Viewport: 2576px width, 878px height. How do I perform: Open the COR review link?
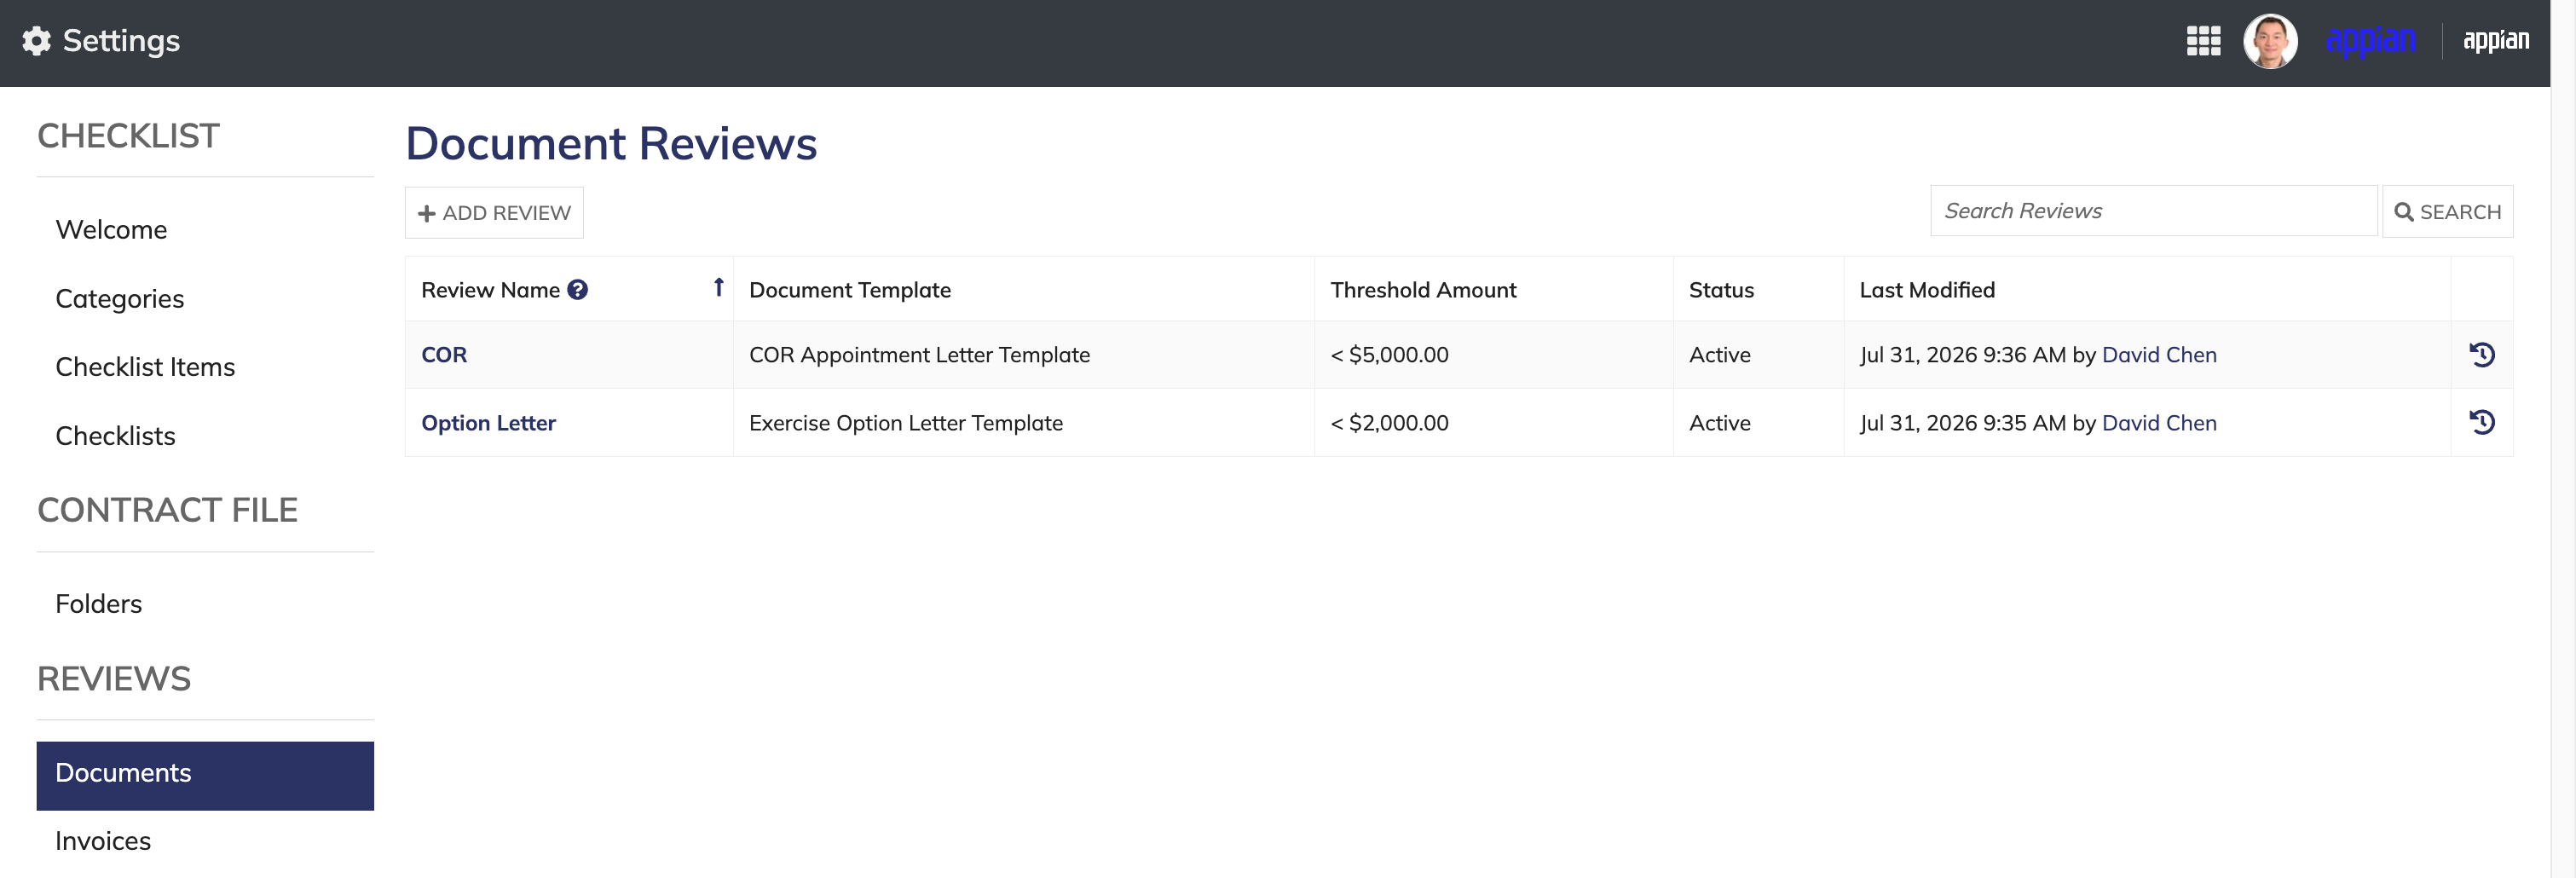[x=444, y=355]
